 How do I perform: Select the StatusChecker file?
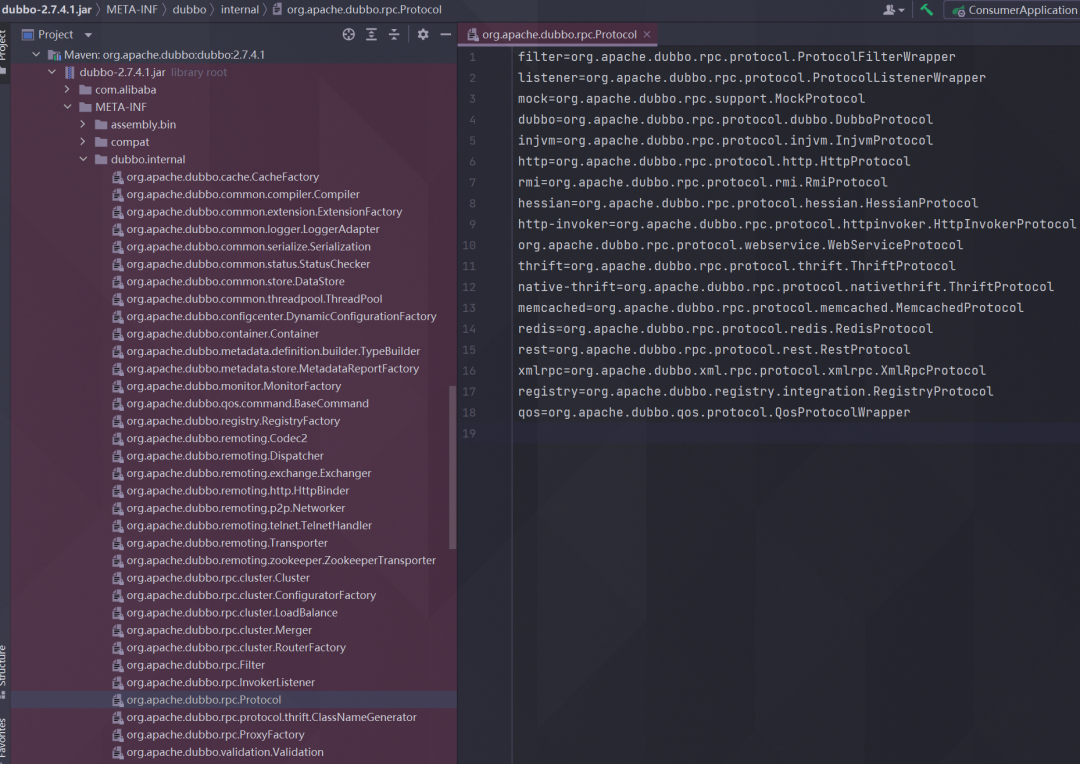(x=240, y=264)
